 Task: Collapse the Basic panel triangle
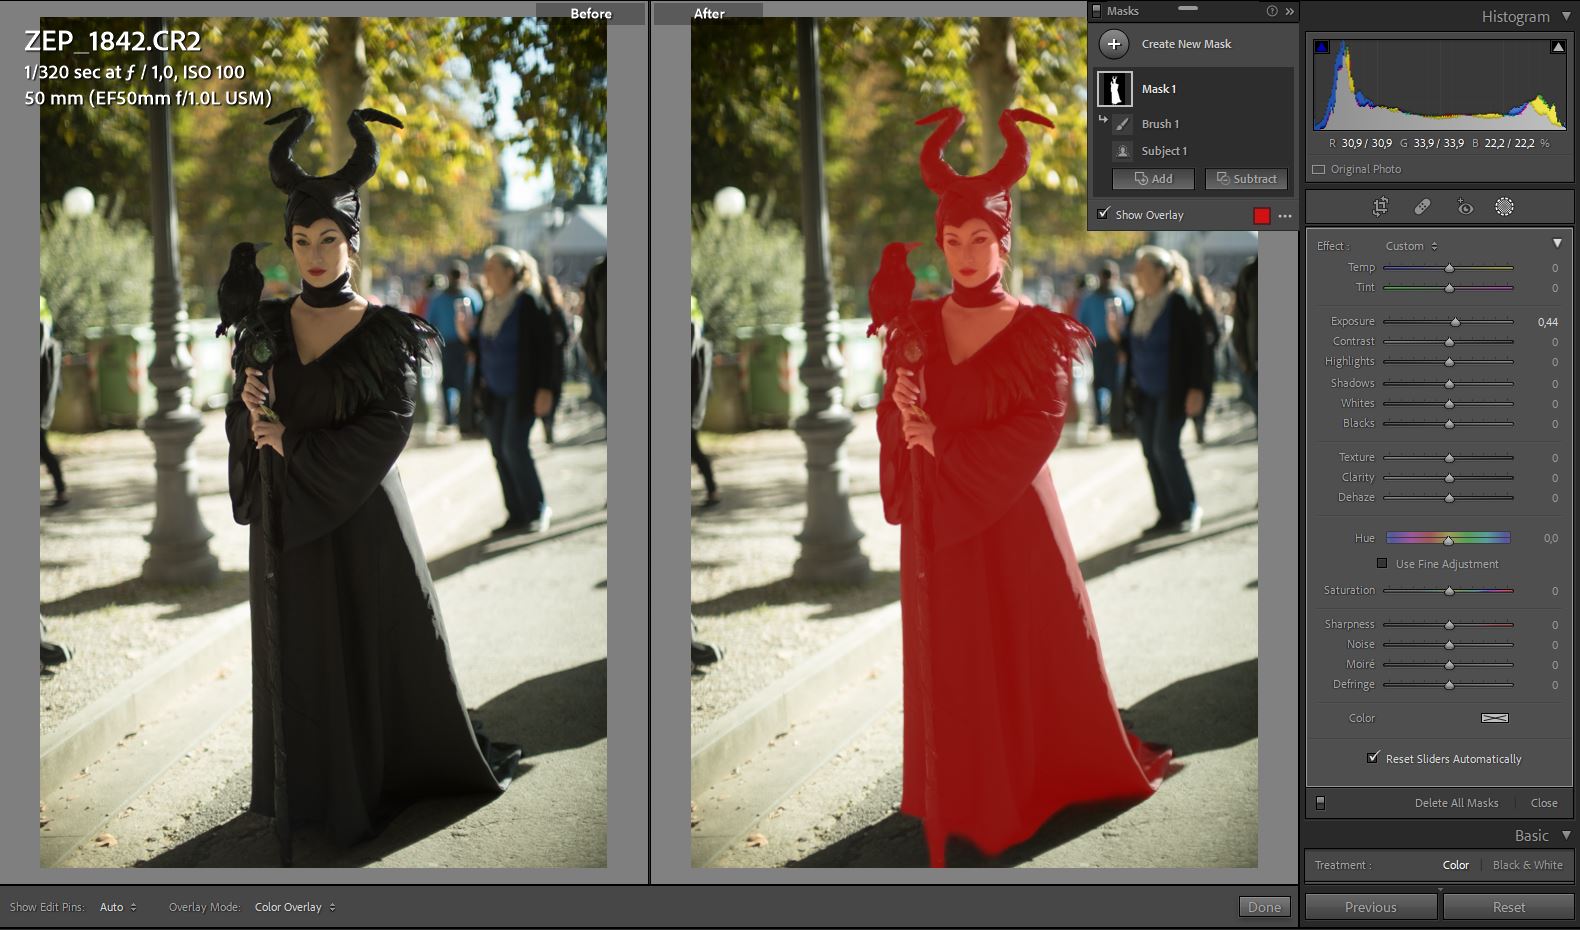tap(1566, 835)
